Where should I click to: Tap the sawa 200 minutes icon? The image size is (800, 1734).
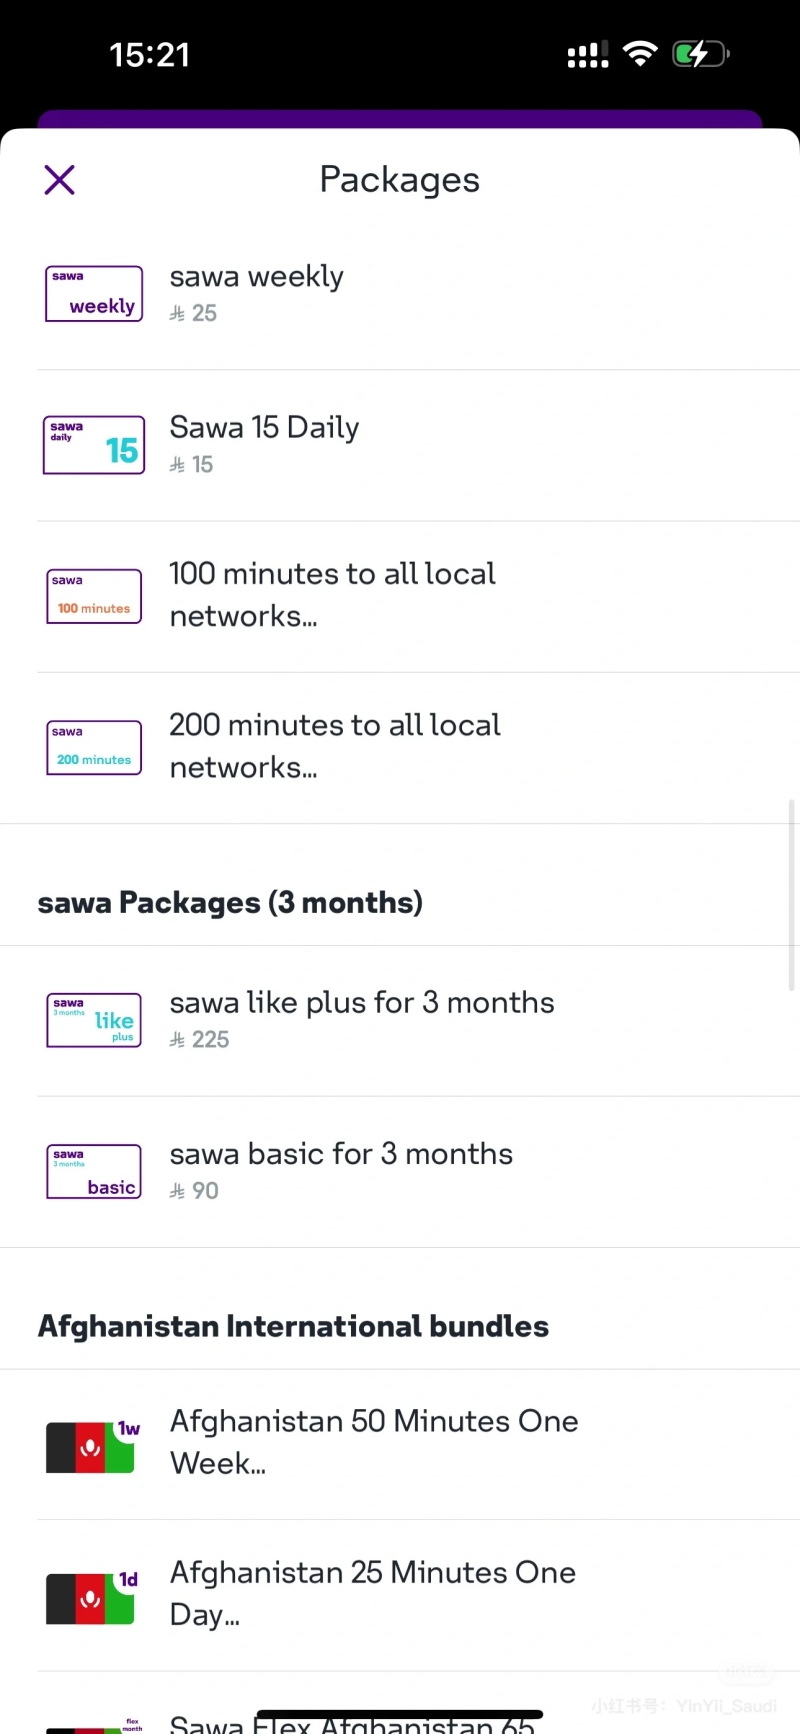click(x=94, y=748)
